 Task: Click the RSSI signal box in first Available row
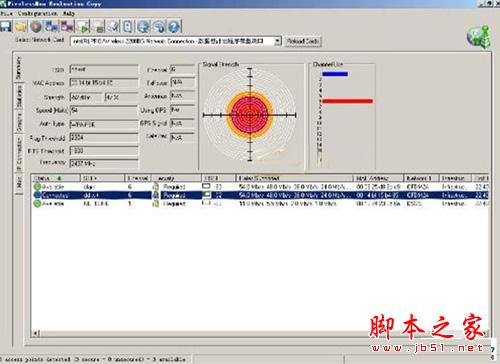click(x=206, y=186)
